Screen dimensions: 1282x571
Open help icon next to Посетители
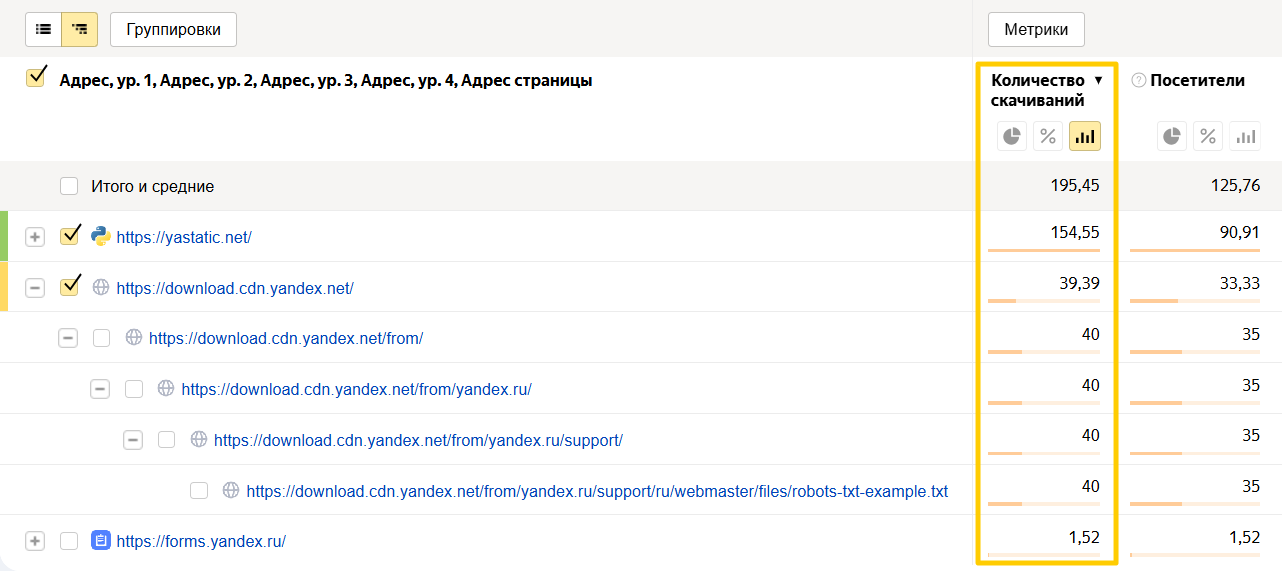[1138, 81]
